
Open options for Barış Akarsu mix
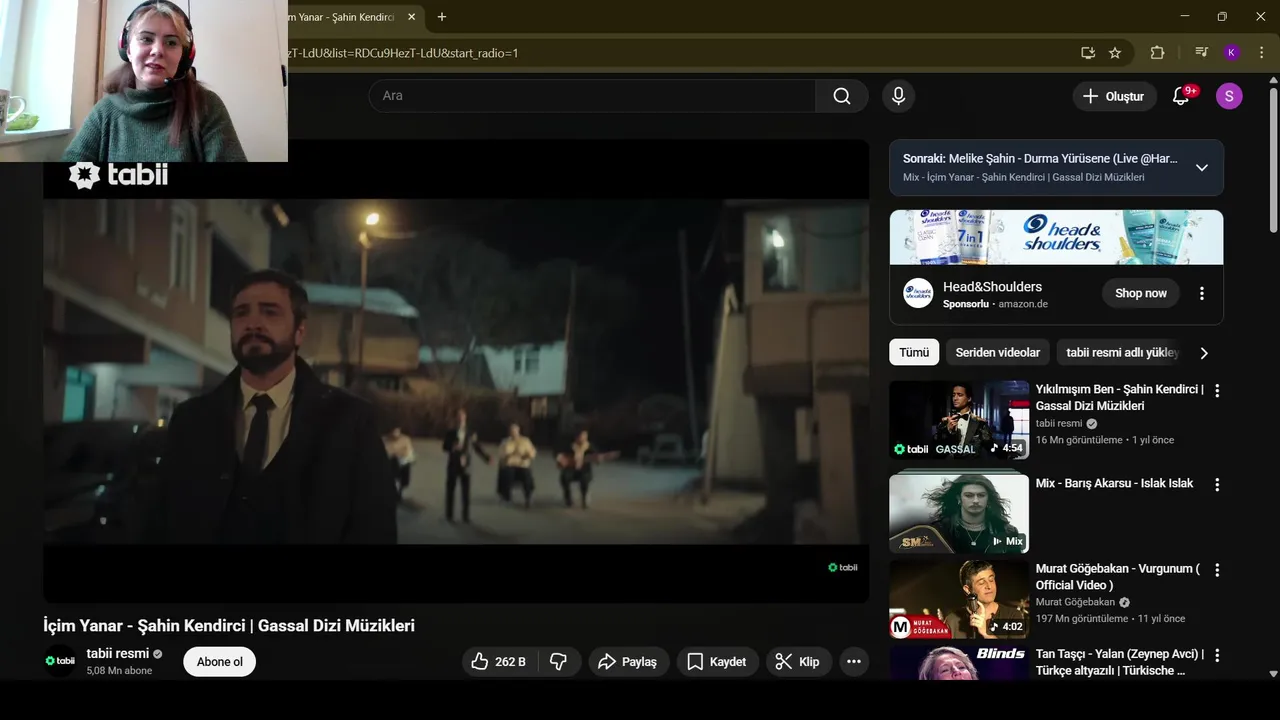click(1217, 484)
